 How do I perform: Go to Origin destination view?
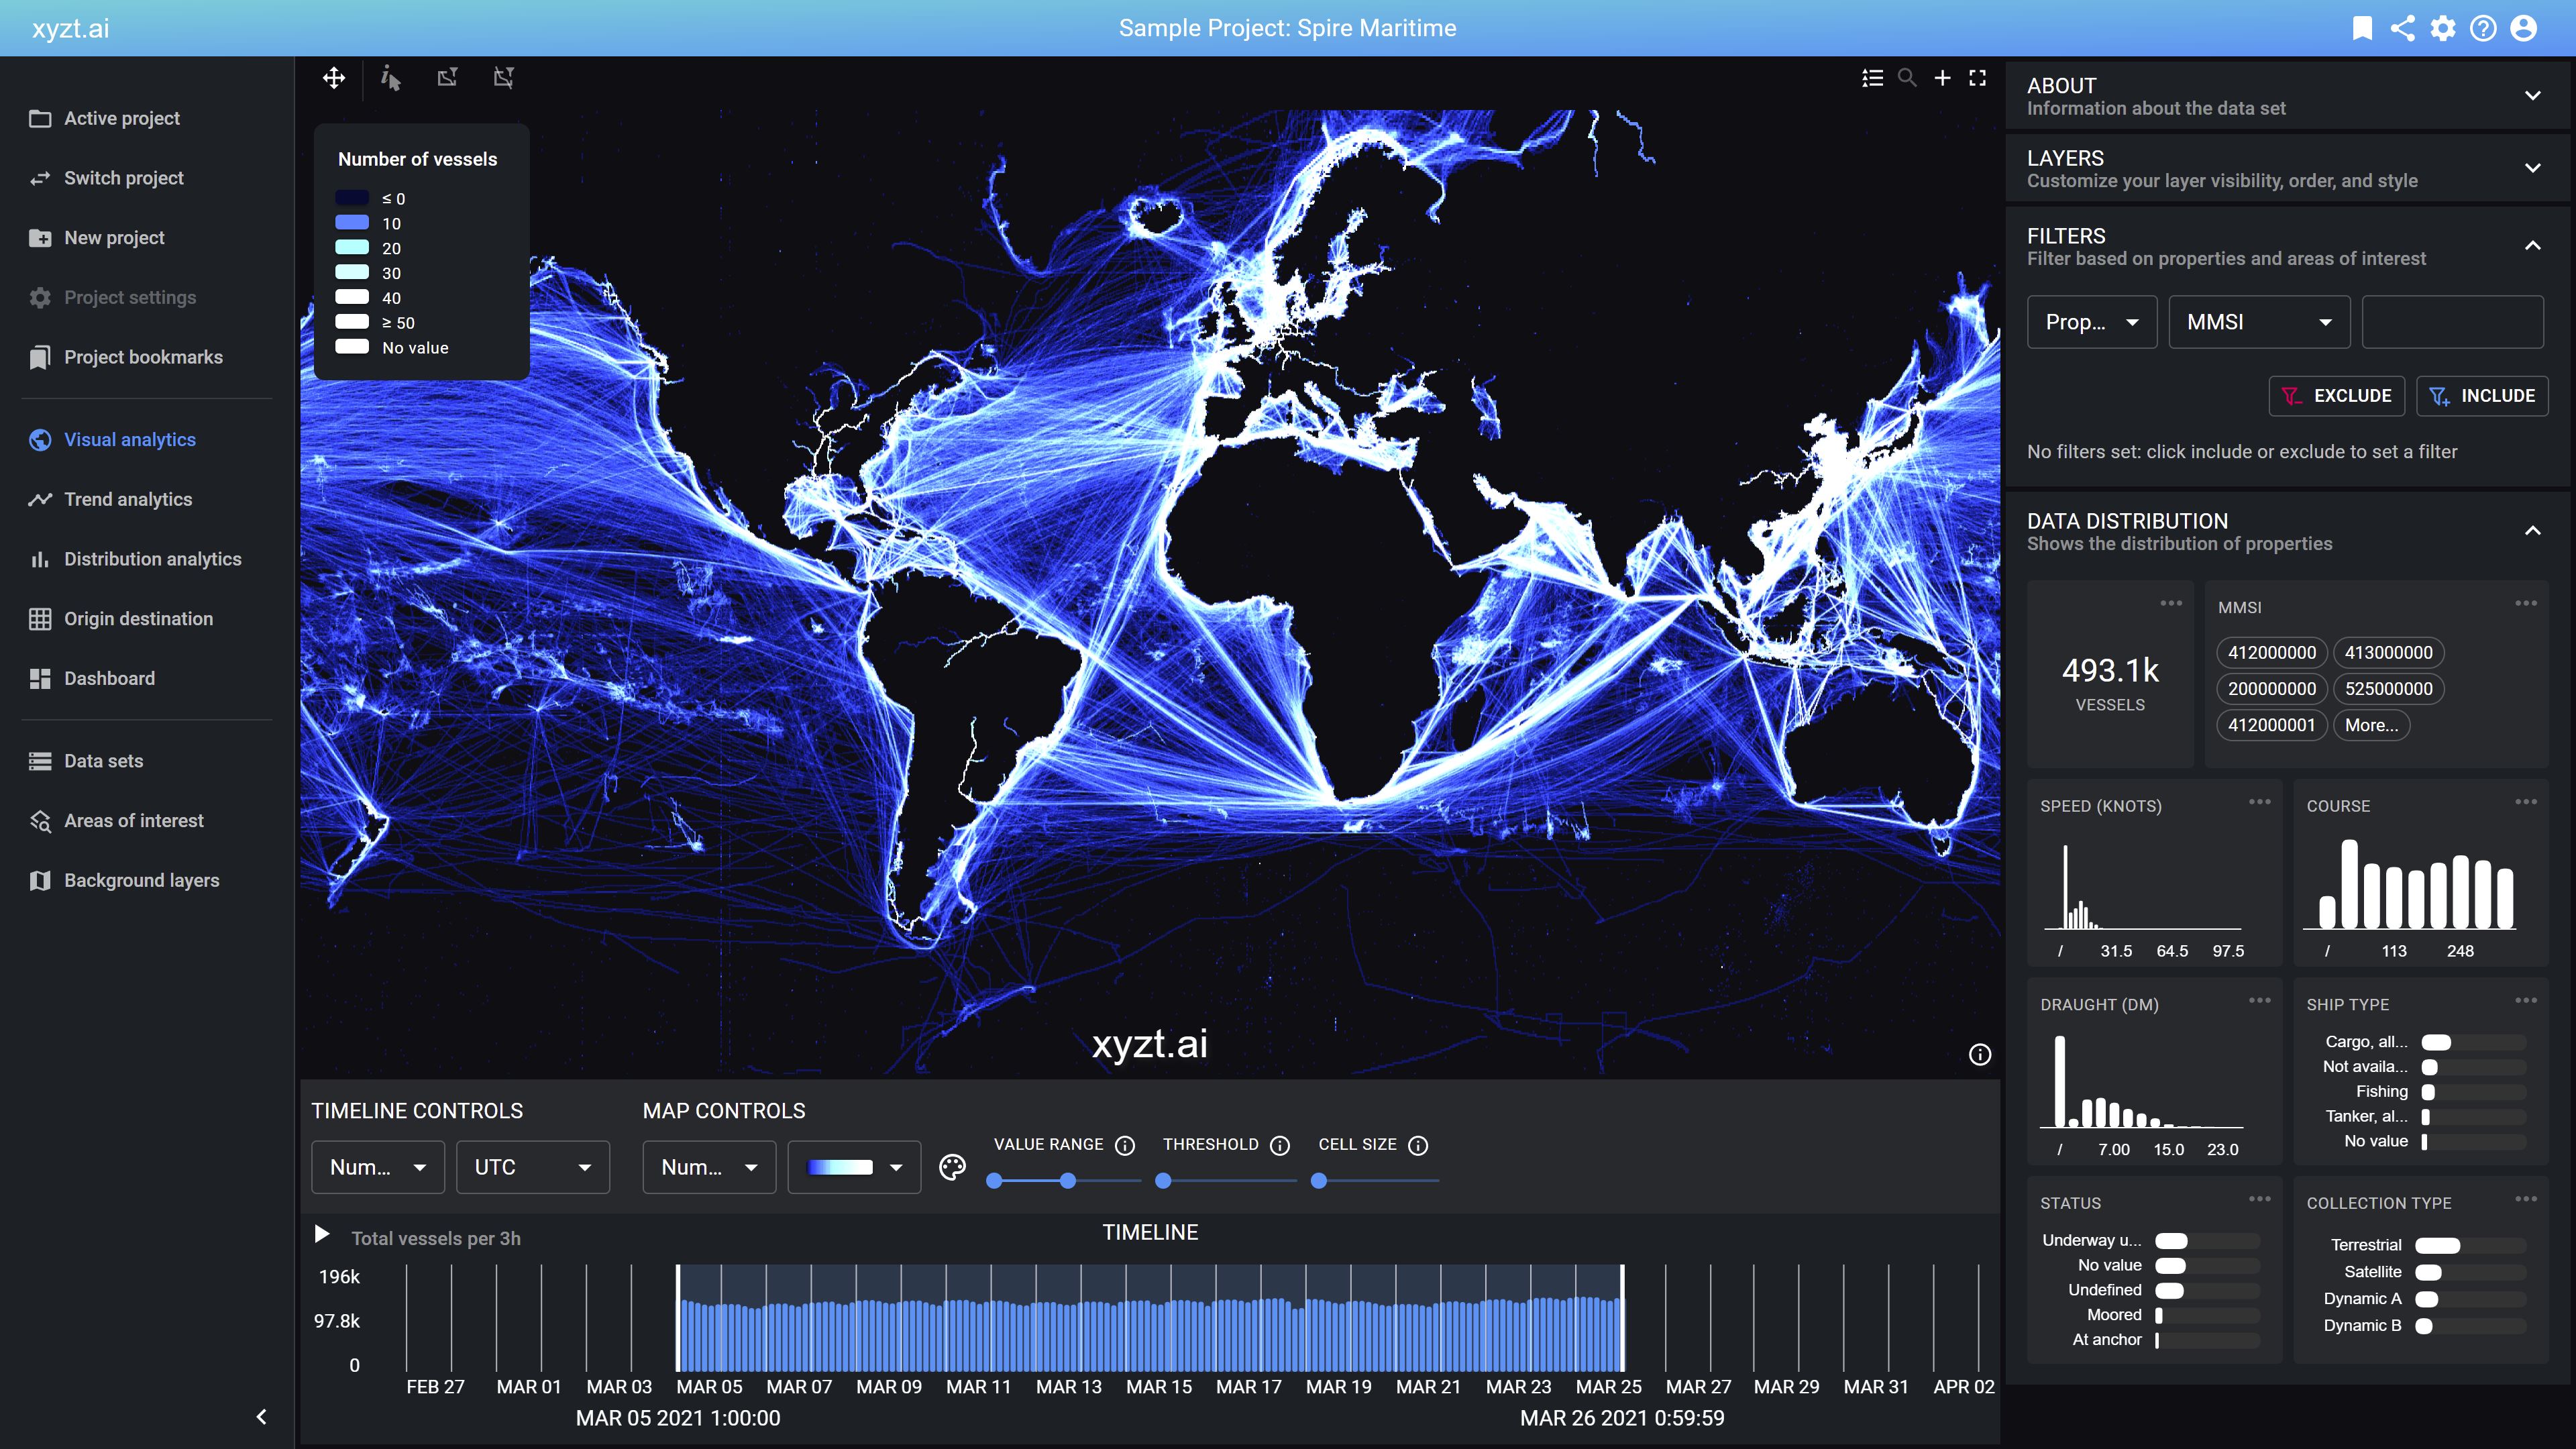[138, 619]
